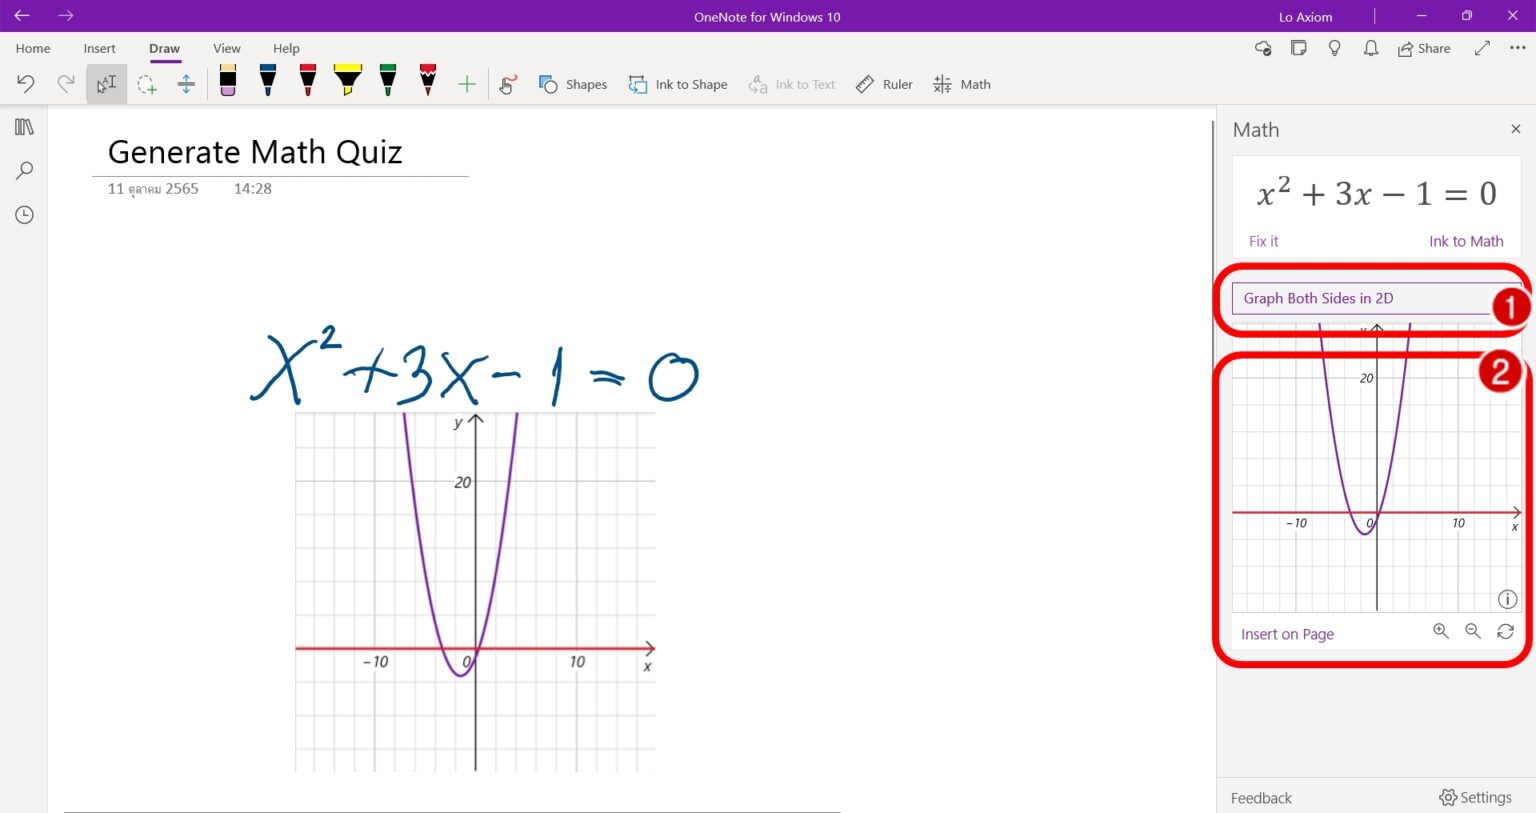This screenshot has height=813, width=1536.
Task: Click Insert on Page
Action: pyautogui.click(x=1287, y=633)
